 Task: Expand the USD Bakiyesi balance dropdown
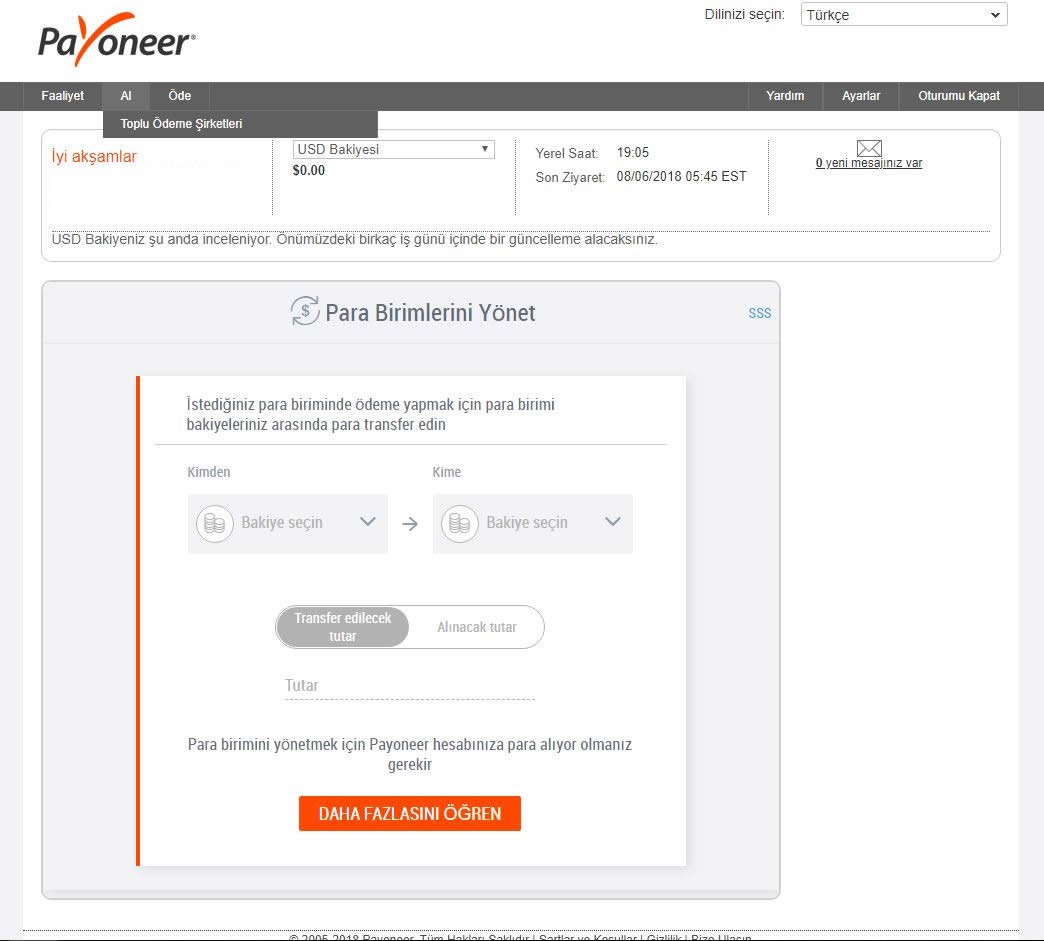(393, 149)
